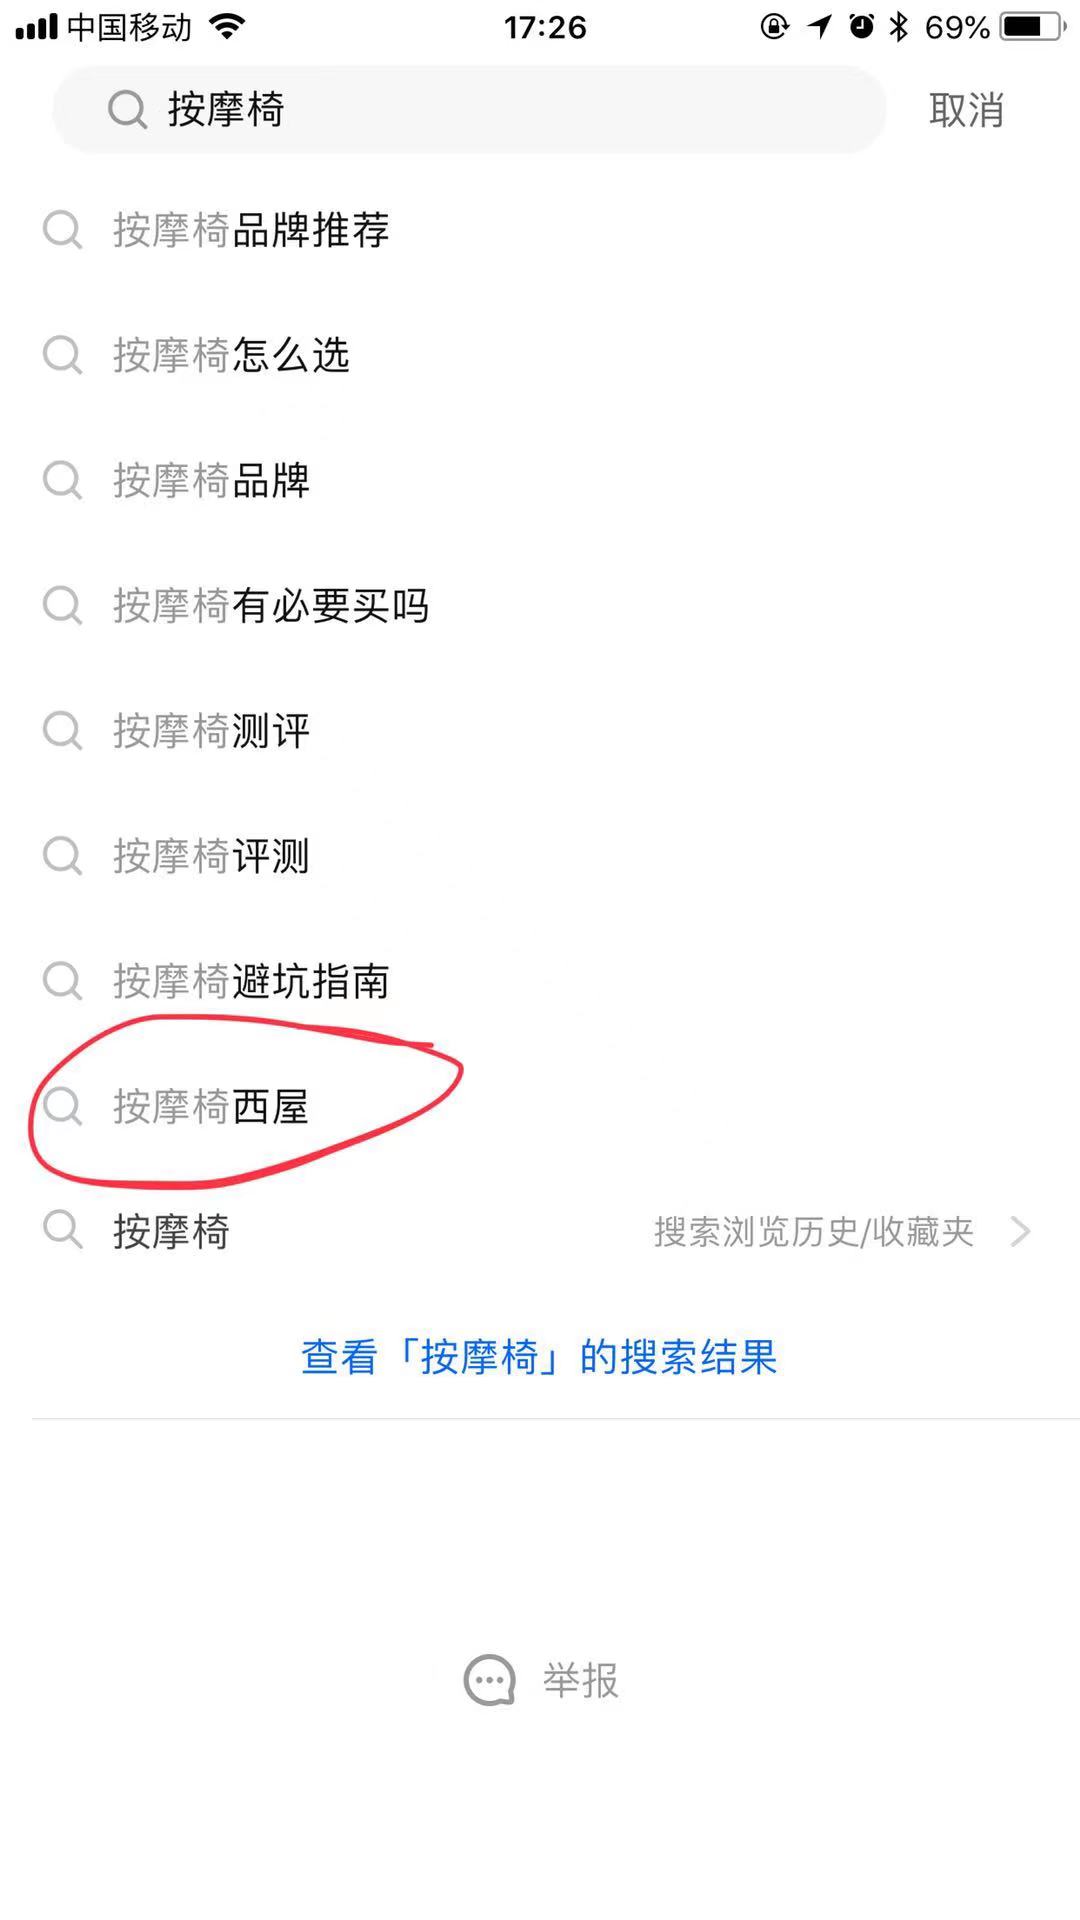This screenshot has width=1080, height=1920.
Task: Tap the battery icon in status bar
Action: (x=1034, y=27)
